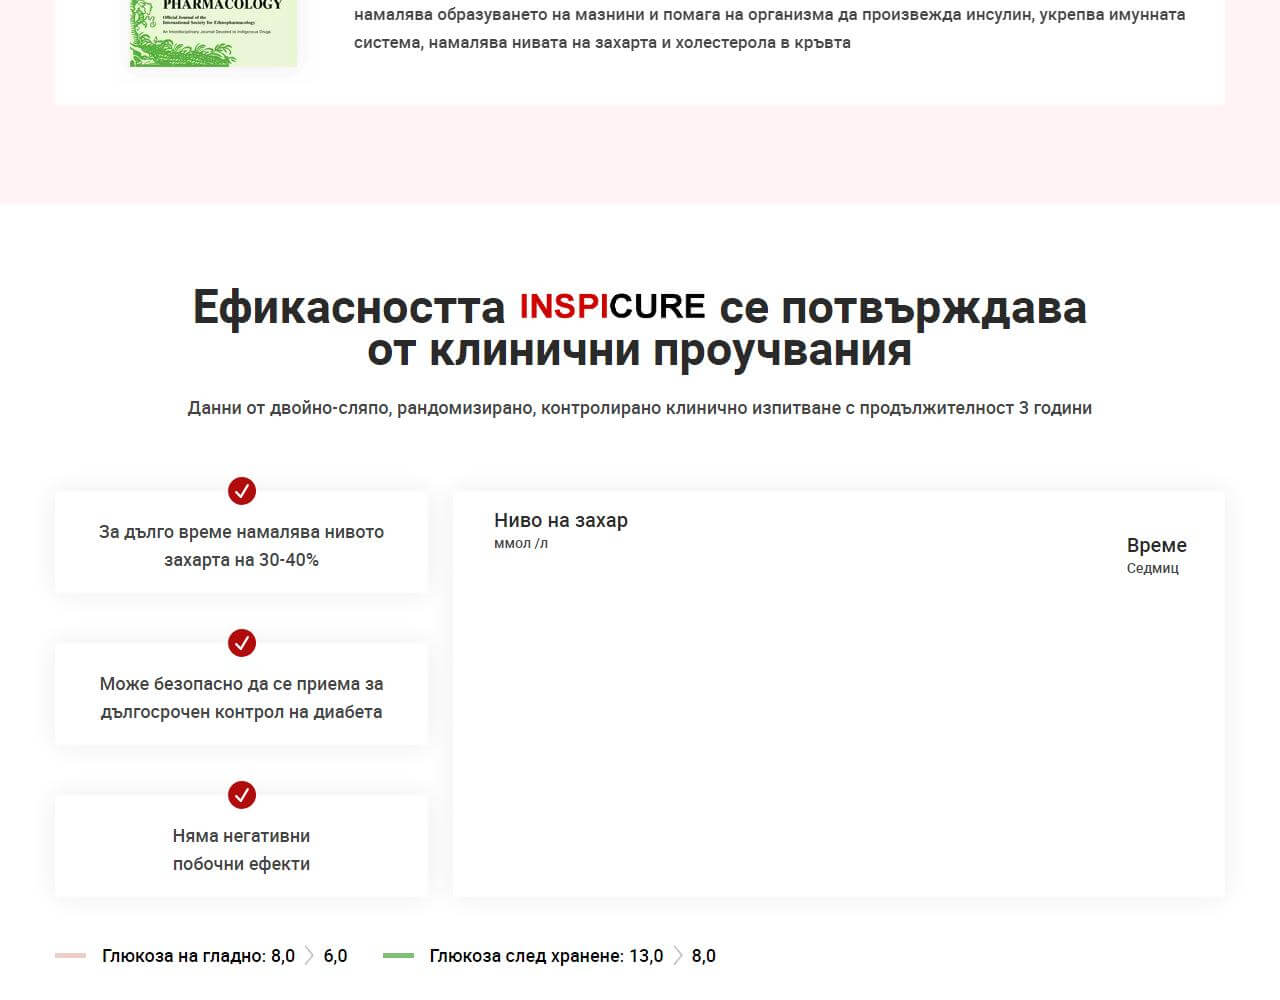Click the '6,0' fasting glucose result value

(336, 956)
